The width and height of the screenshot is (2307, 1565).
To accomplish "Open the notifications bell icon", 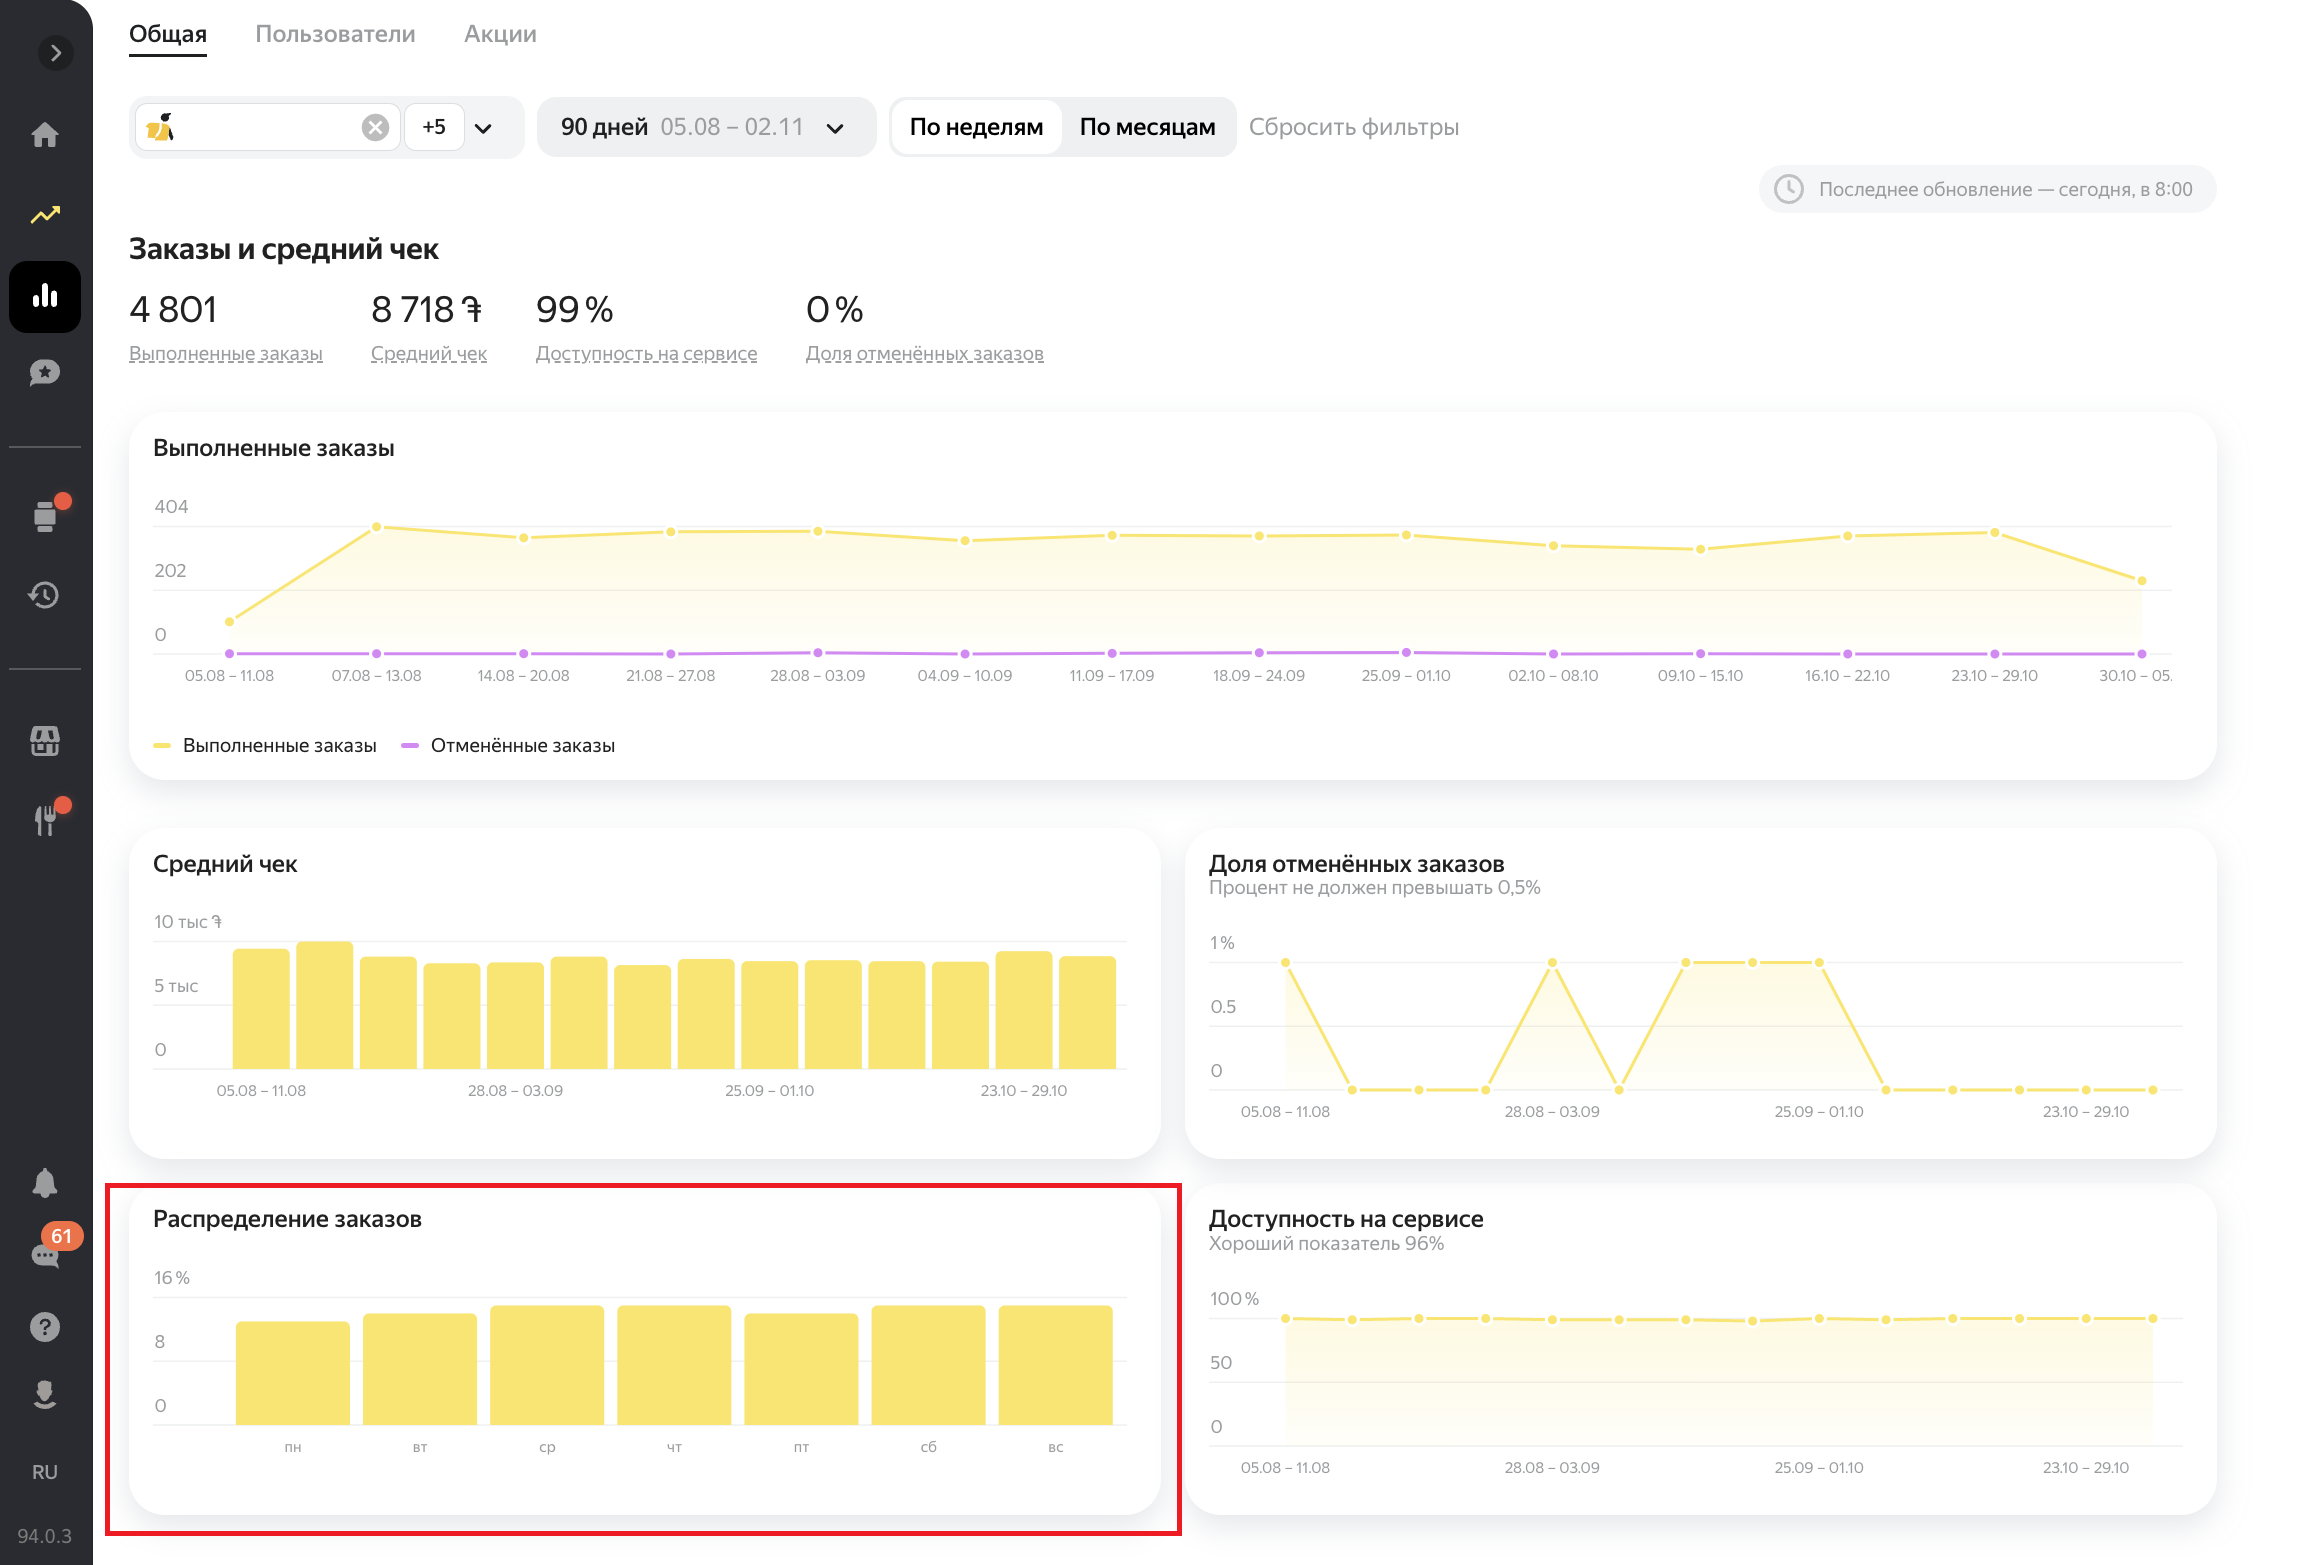I will [45, 1183].
